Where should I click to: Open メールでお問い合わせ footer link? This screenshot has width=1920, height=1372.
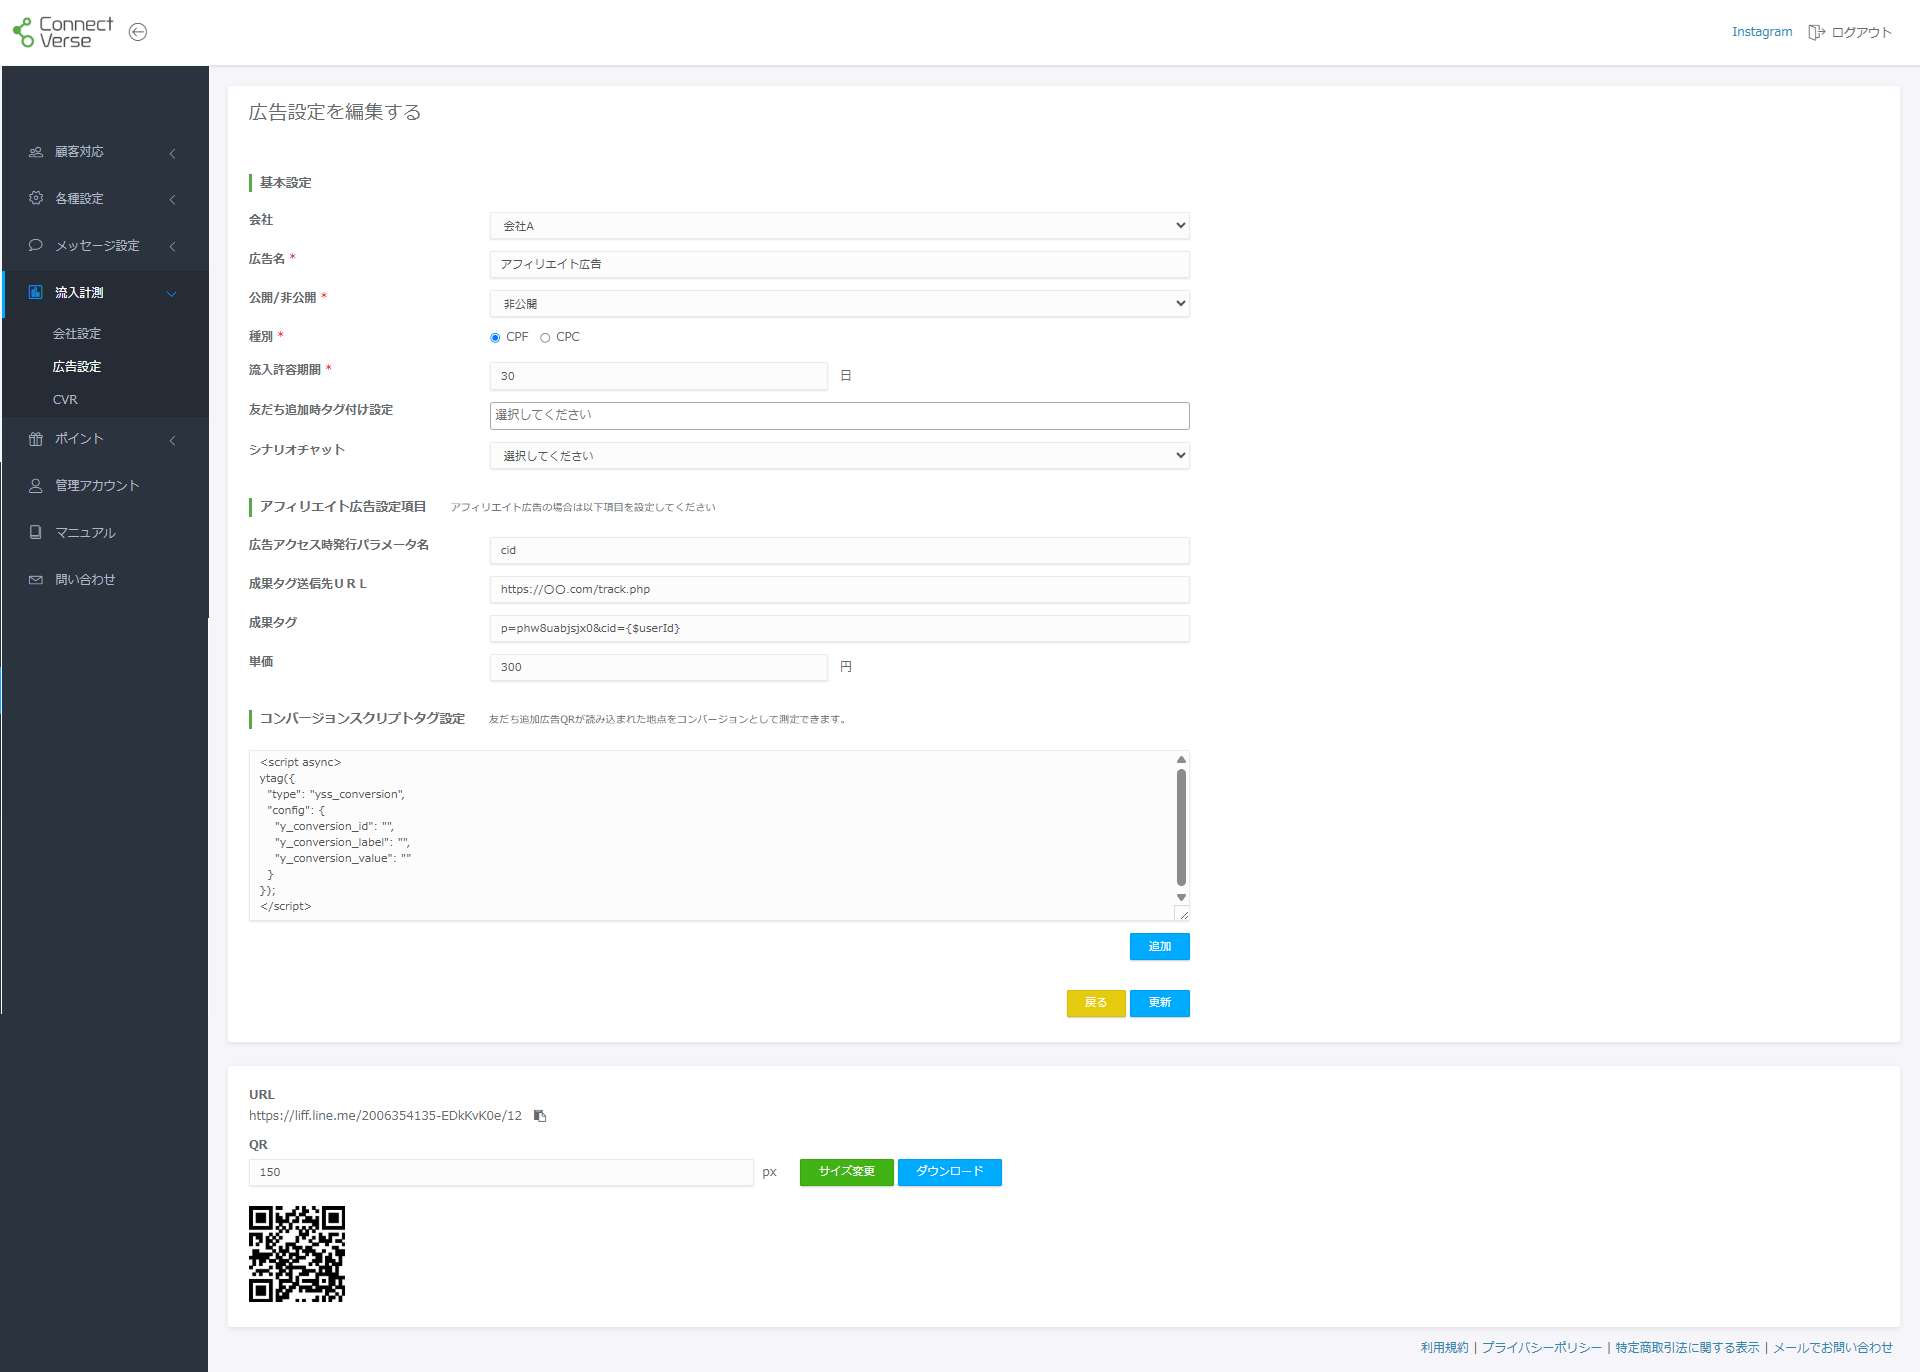coord(1833,1348)
